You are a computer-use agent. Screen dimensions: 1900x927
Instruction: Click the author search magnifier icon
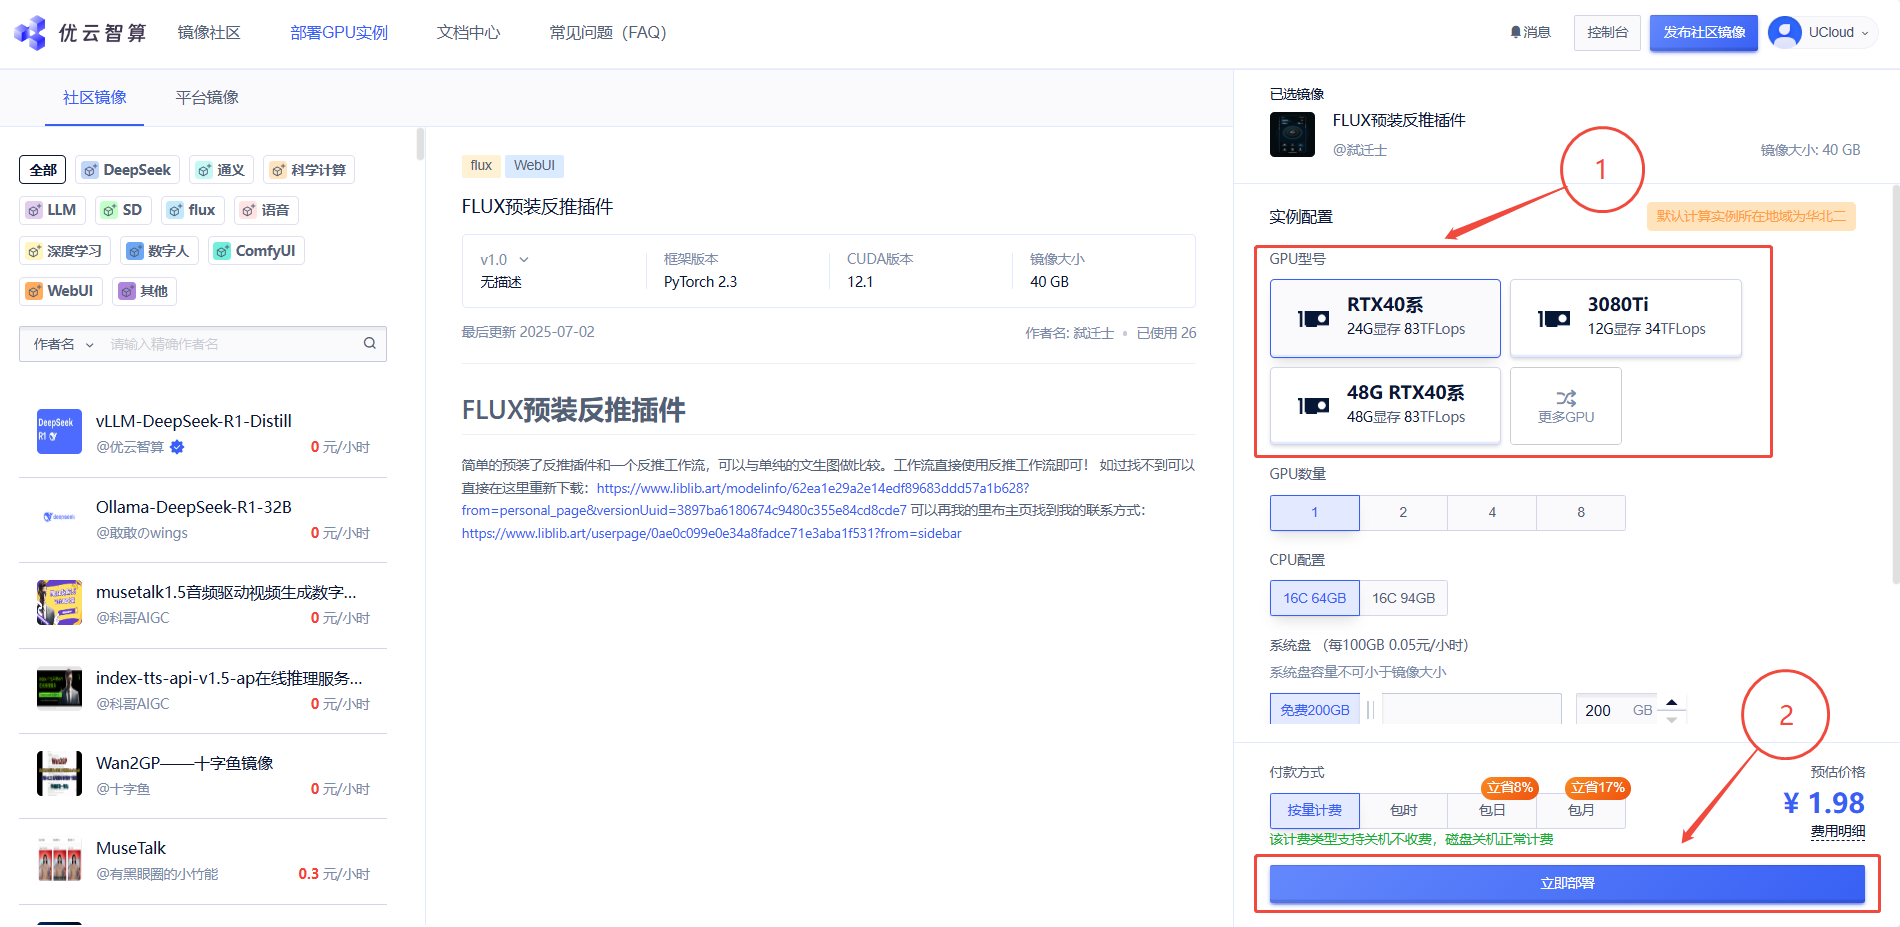[370, 343]
